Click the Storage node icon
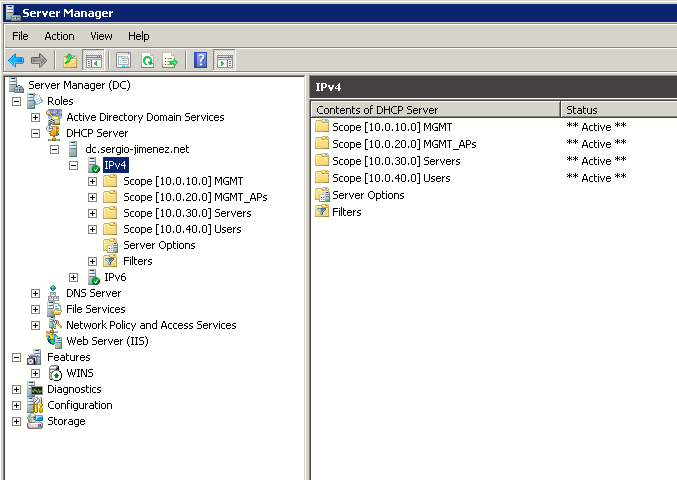Image resolution: width=677 pixels, height=480 pixels. click(x=35, y=421)
